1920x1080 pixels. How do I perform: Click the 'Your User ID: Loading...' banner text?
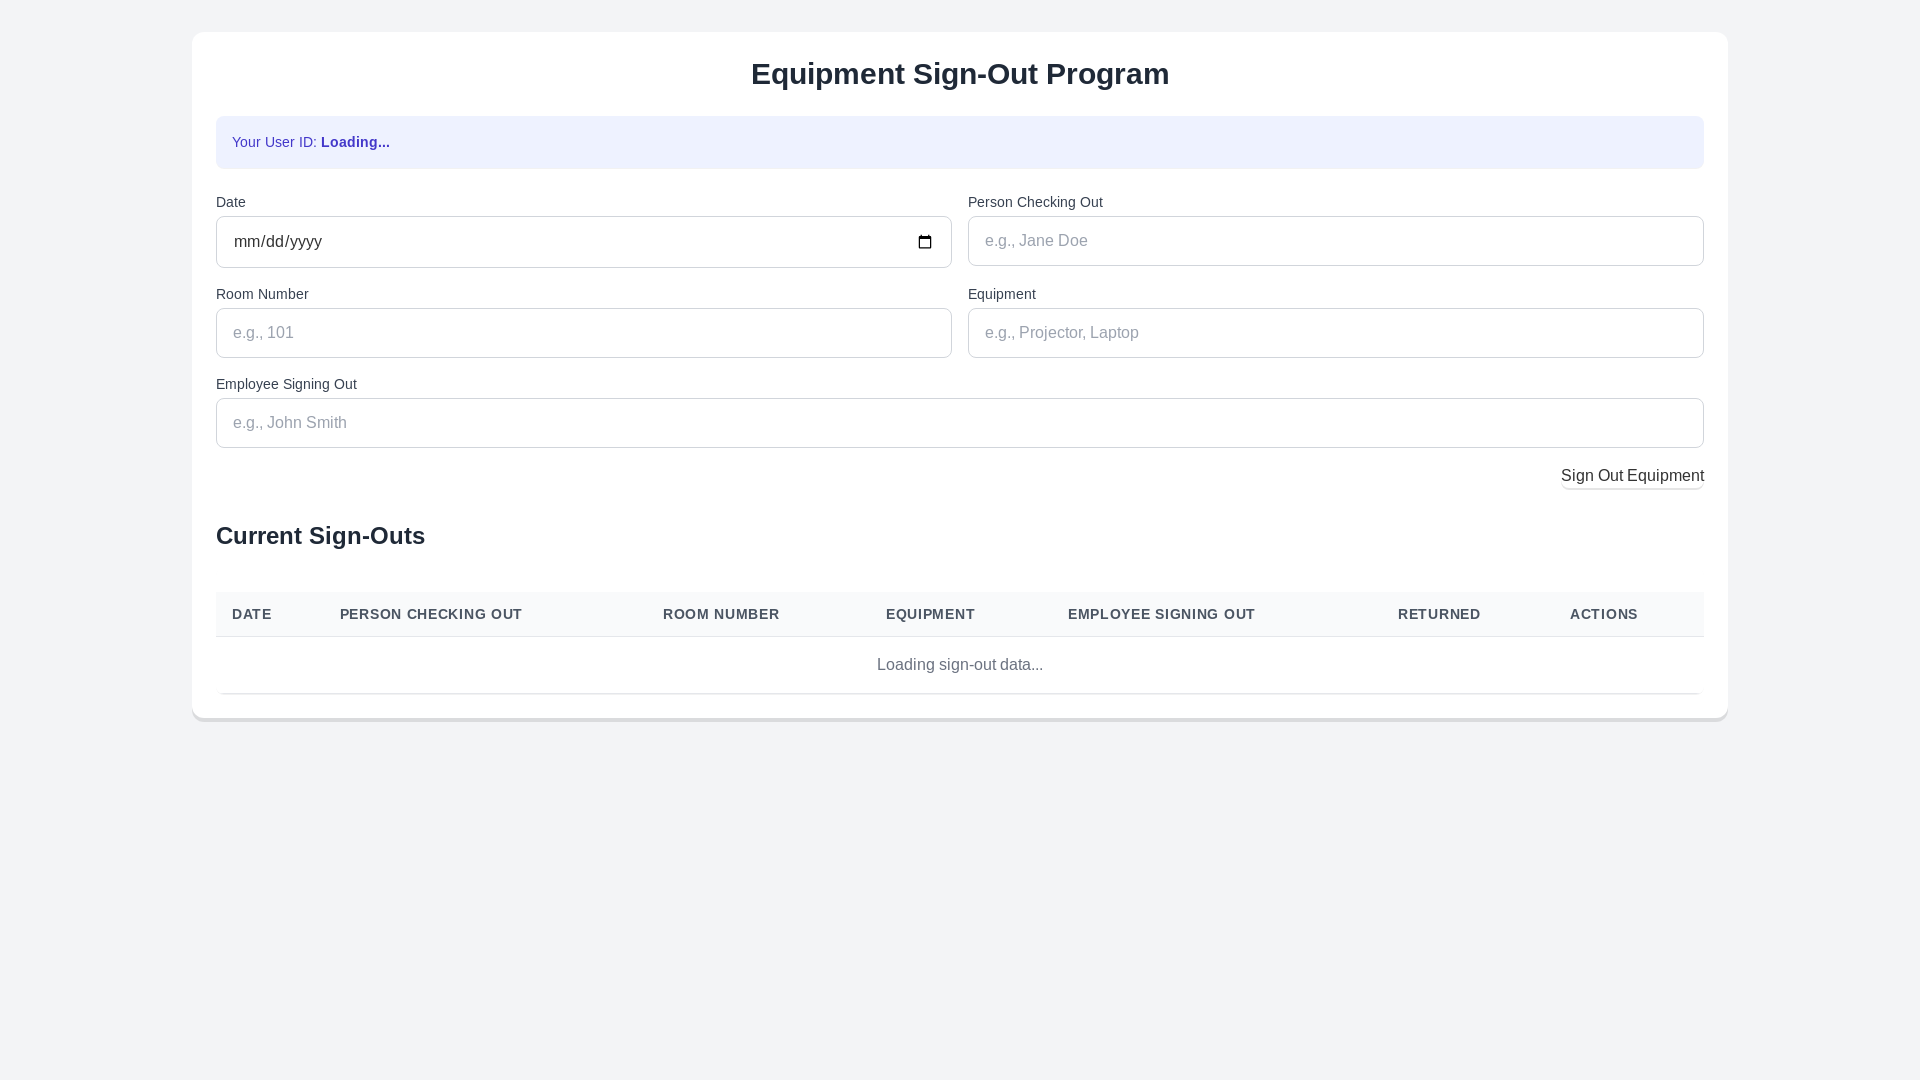coord(311,142)
